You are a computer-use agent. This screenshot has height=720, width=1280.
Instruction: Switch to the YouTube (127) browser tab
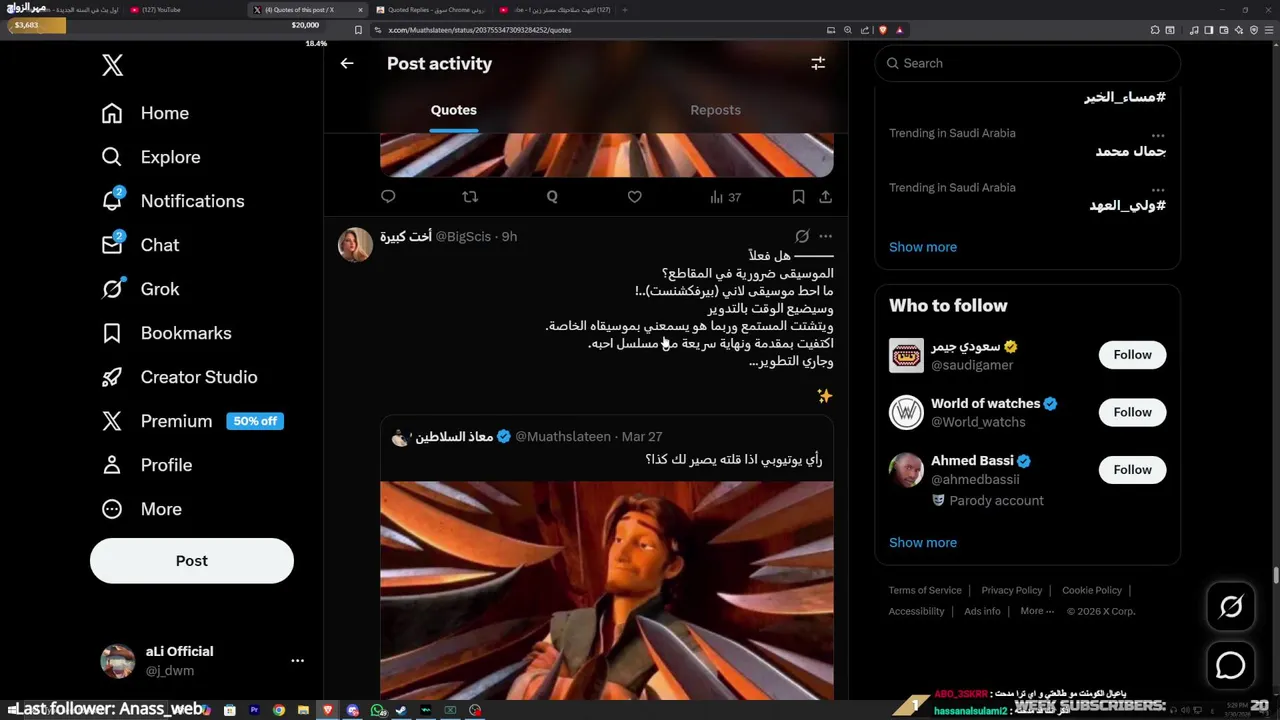pos(185,10)
